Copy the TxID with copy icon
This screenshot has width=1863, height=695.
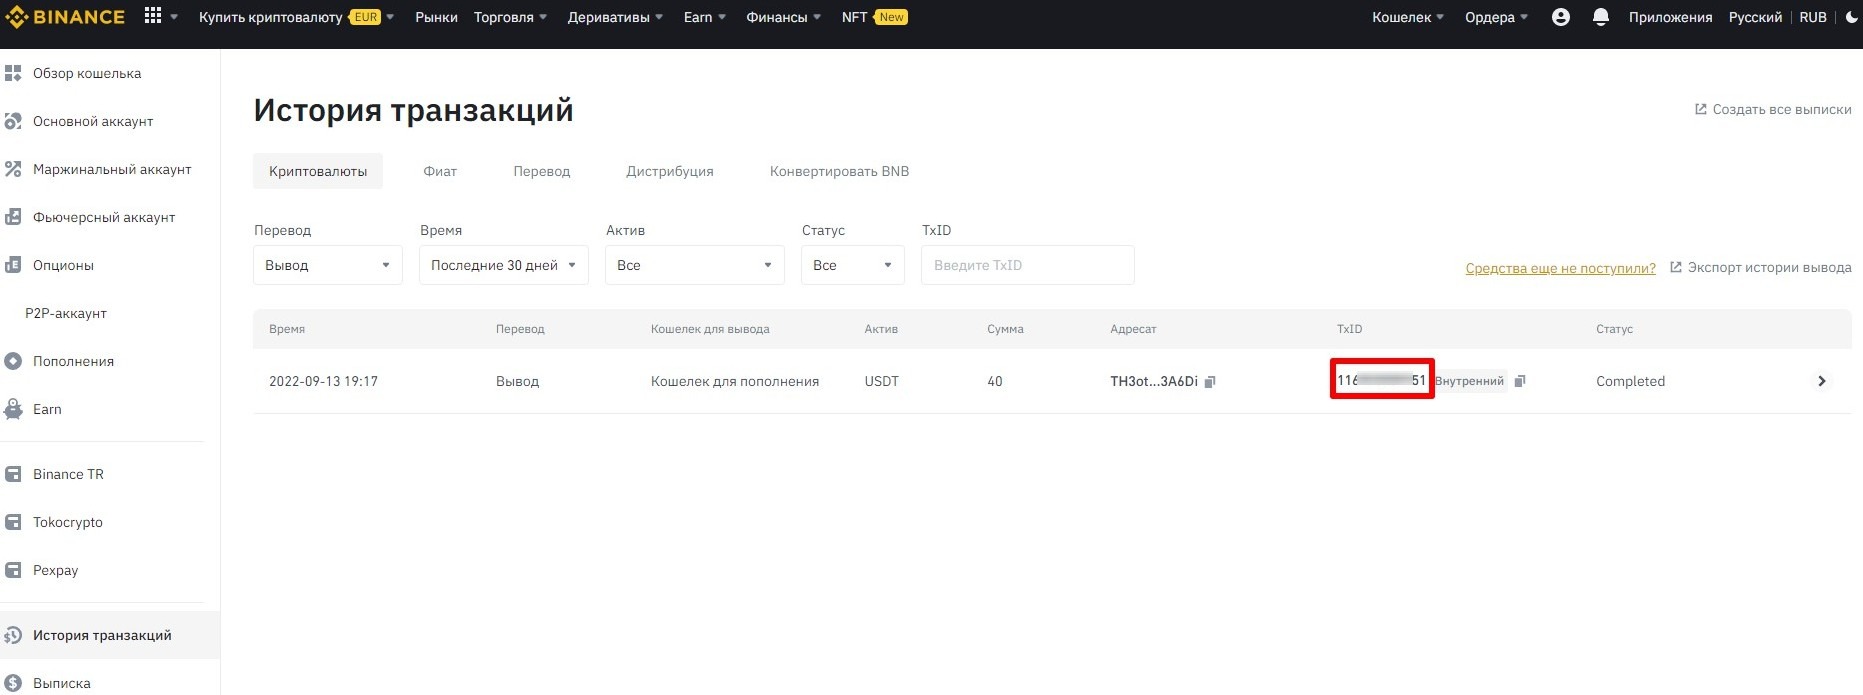tap(1520, 381)
